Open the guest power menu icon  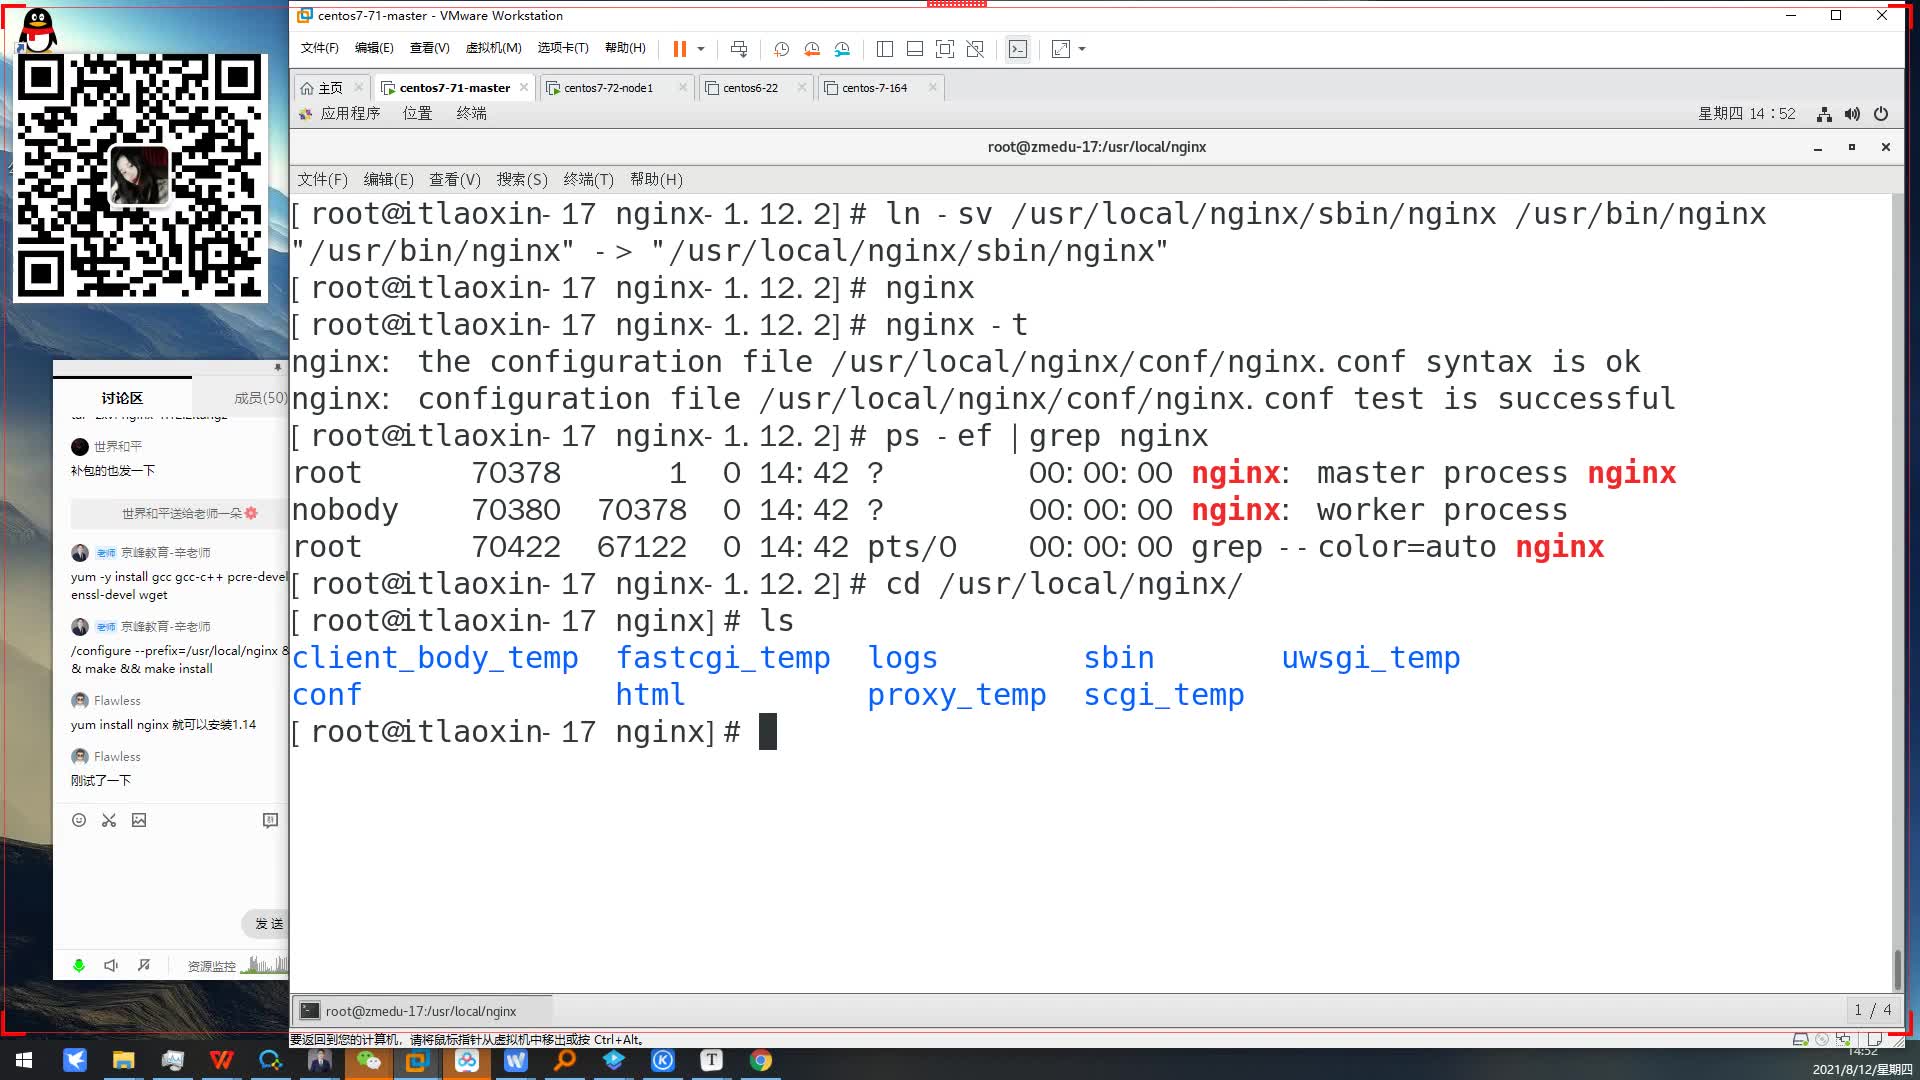(x=1881, y=114)
